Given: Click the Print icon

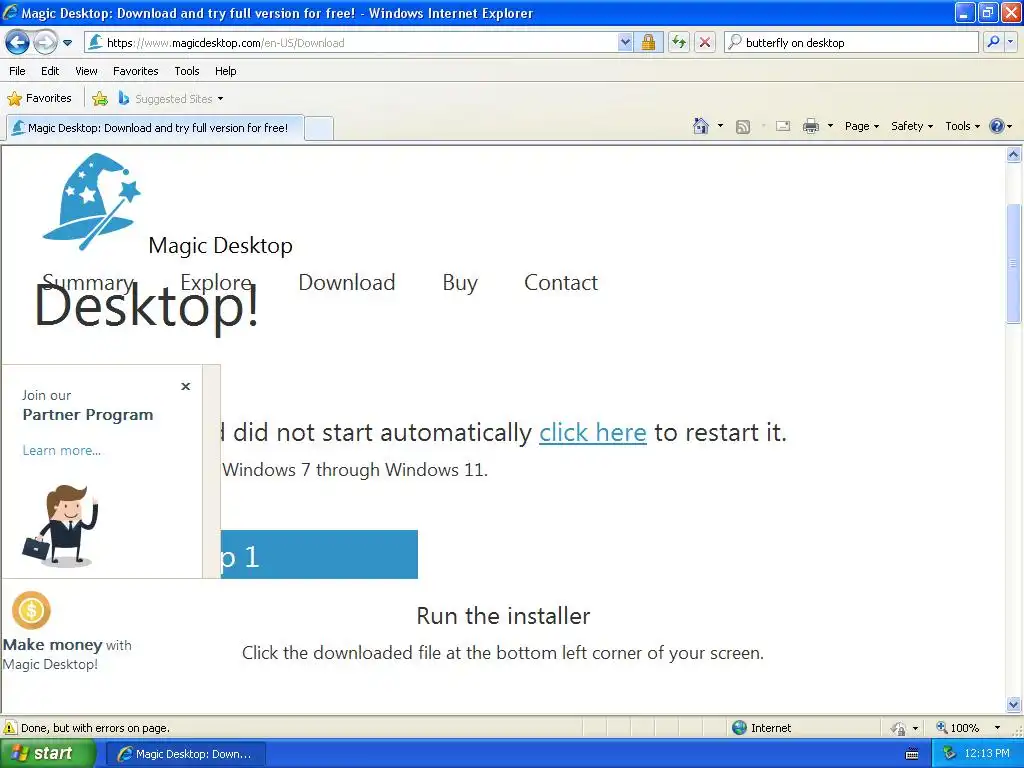Looking at the screenshot, I should (x=810, y=126).
